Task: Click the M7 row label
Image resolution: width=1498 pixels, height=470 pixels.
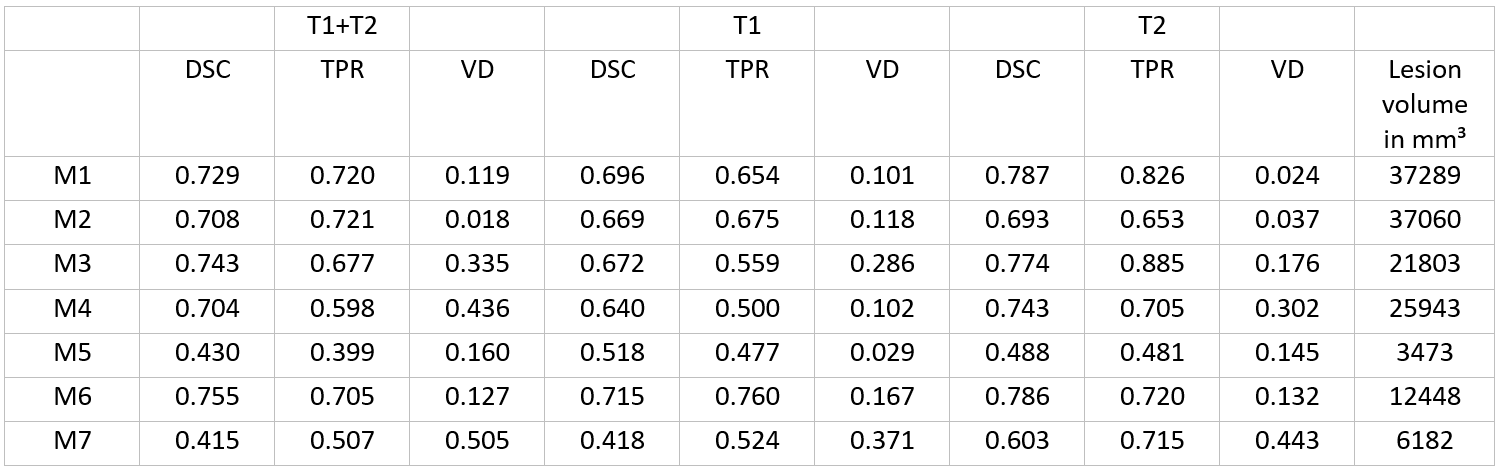Action: tap(72, 440)
